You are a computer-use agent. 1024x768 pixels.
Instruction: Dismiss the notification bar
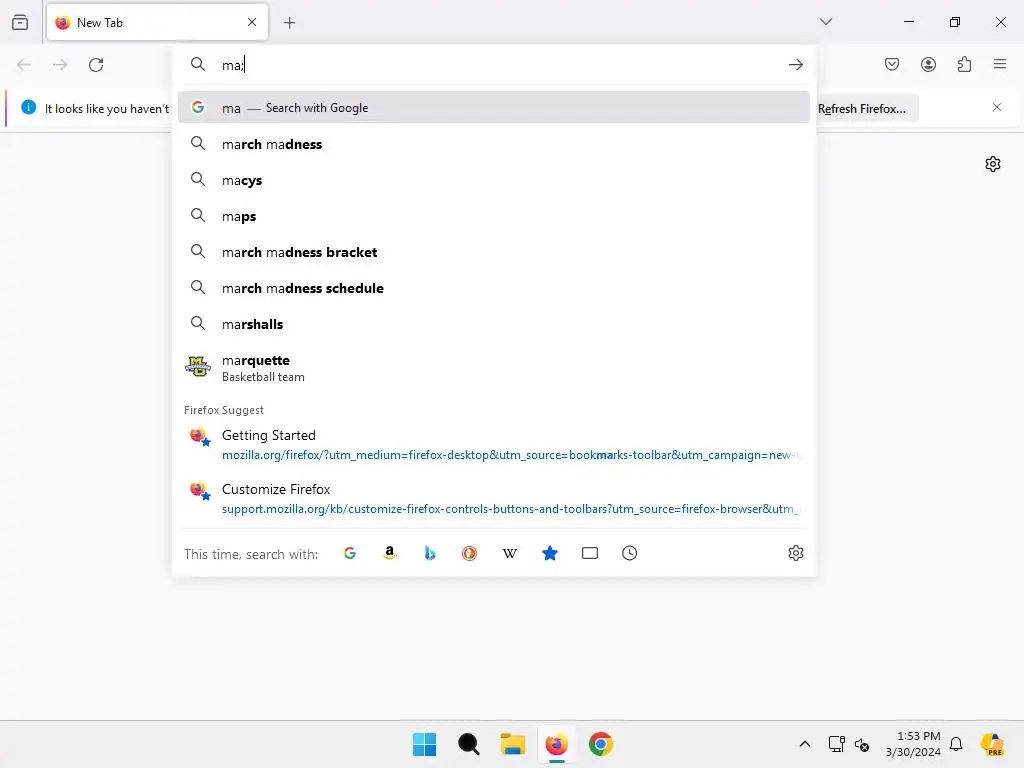997,107
